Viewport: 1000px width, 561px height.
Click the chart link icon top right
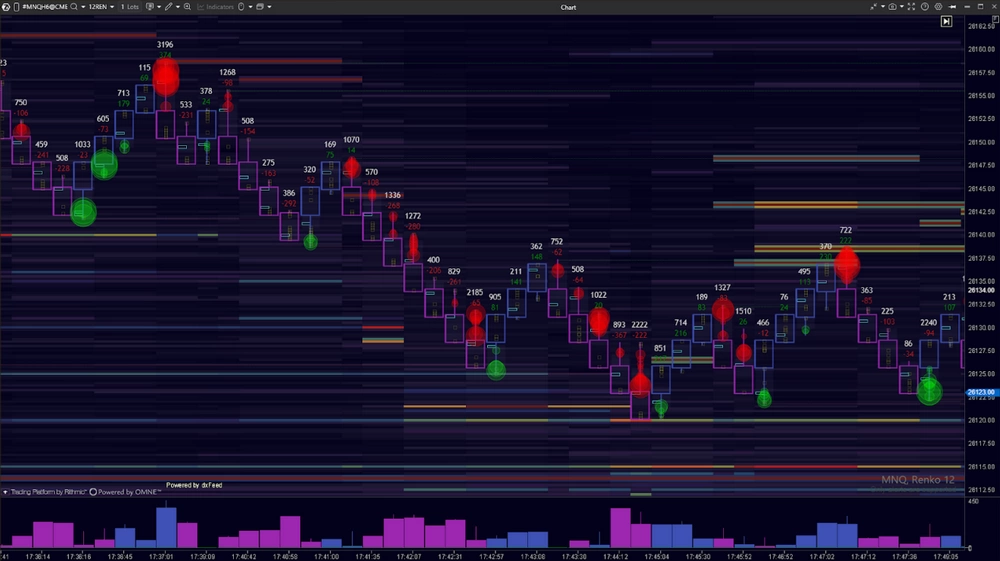[873, 6]
